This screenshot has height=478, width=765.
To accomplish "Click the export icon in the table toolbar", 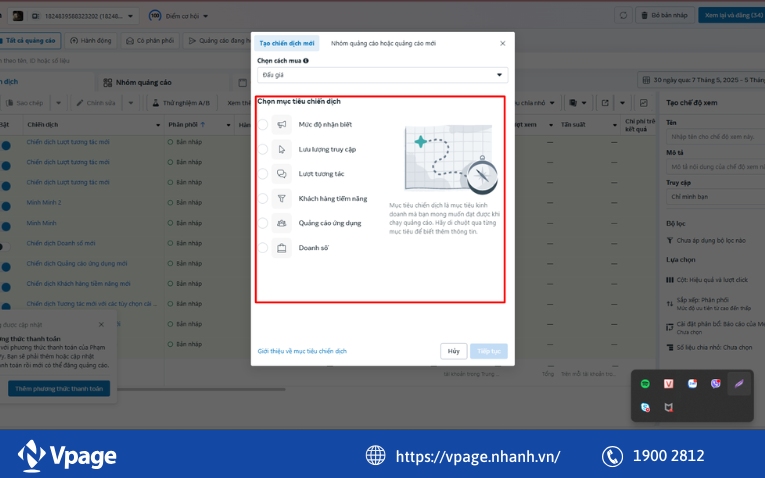I will pyautogui.click(x=605, y=103).
